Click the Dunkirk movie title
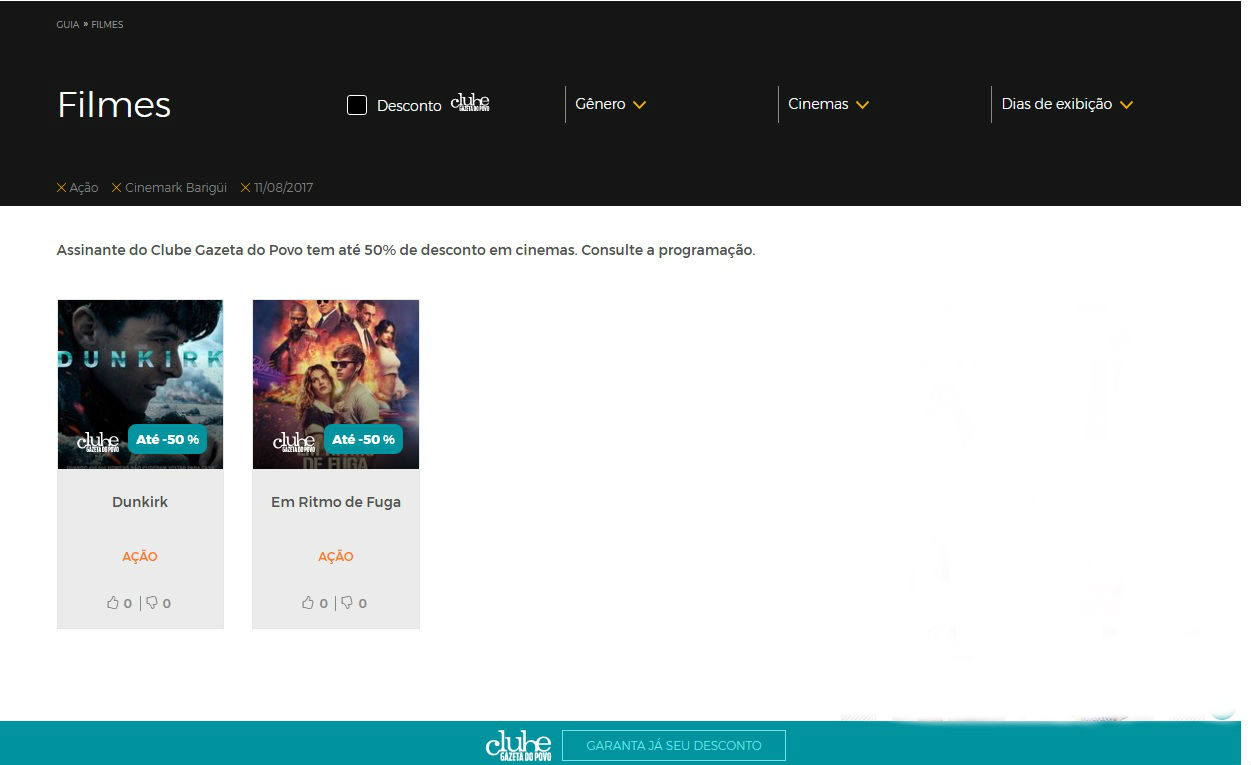1251x765 pixels. click(x=140, y=502)
